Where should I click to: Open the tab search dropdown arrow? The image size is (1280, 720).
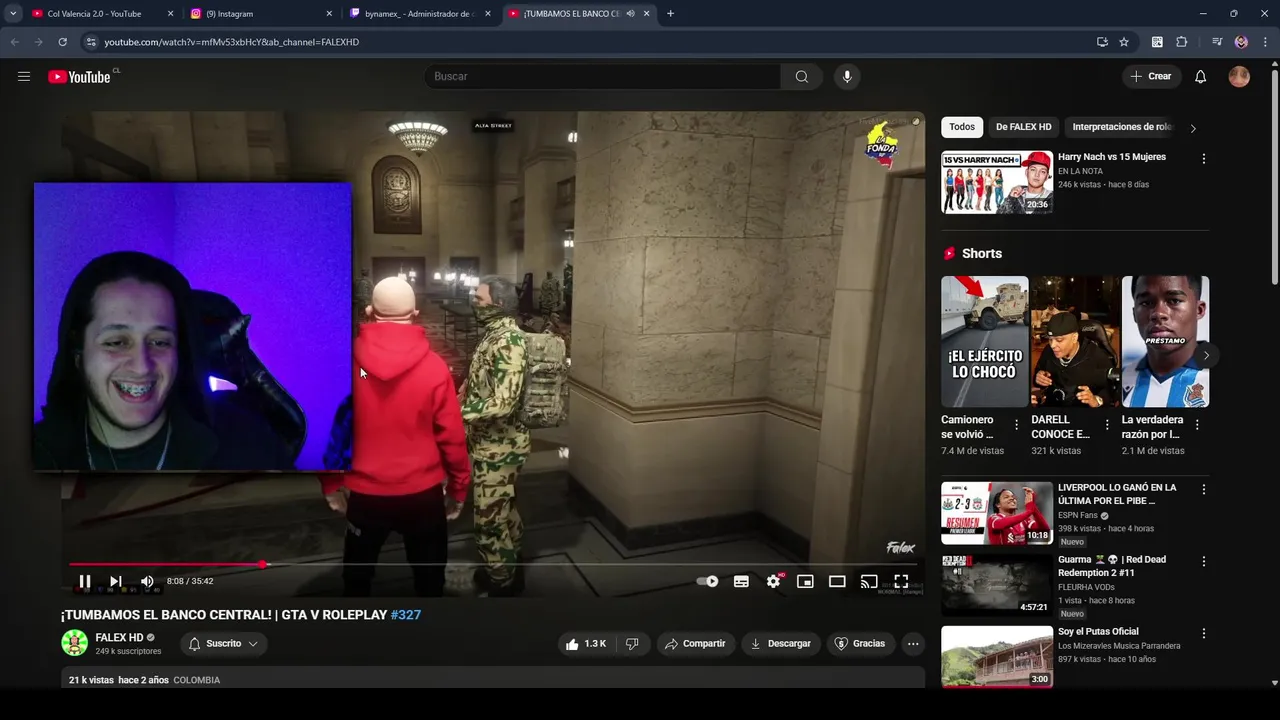click(x=13, y=14)
